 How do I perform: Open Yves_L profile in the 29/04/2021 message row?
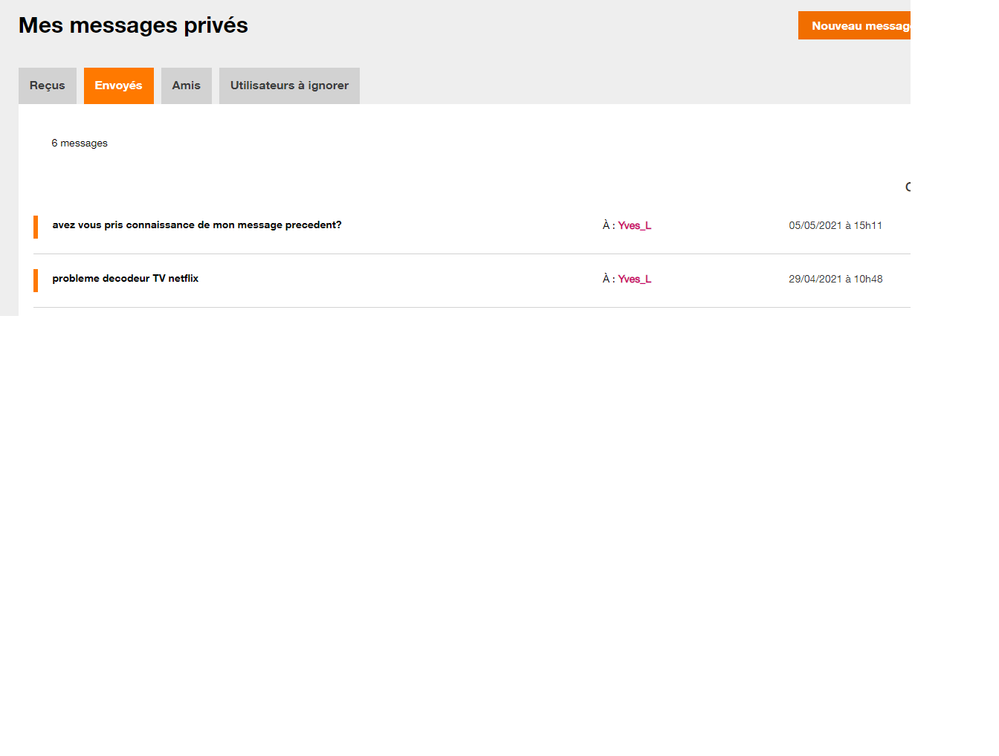[634, 280]
